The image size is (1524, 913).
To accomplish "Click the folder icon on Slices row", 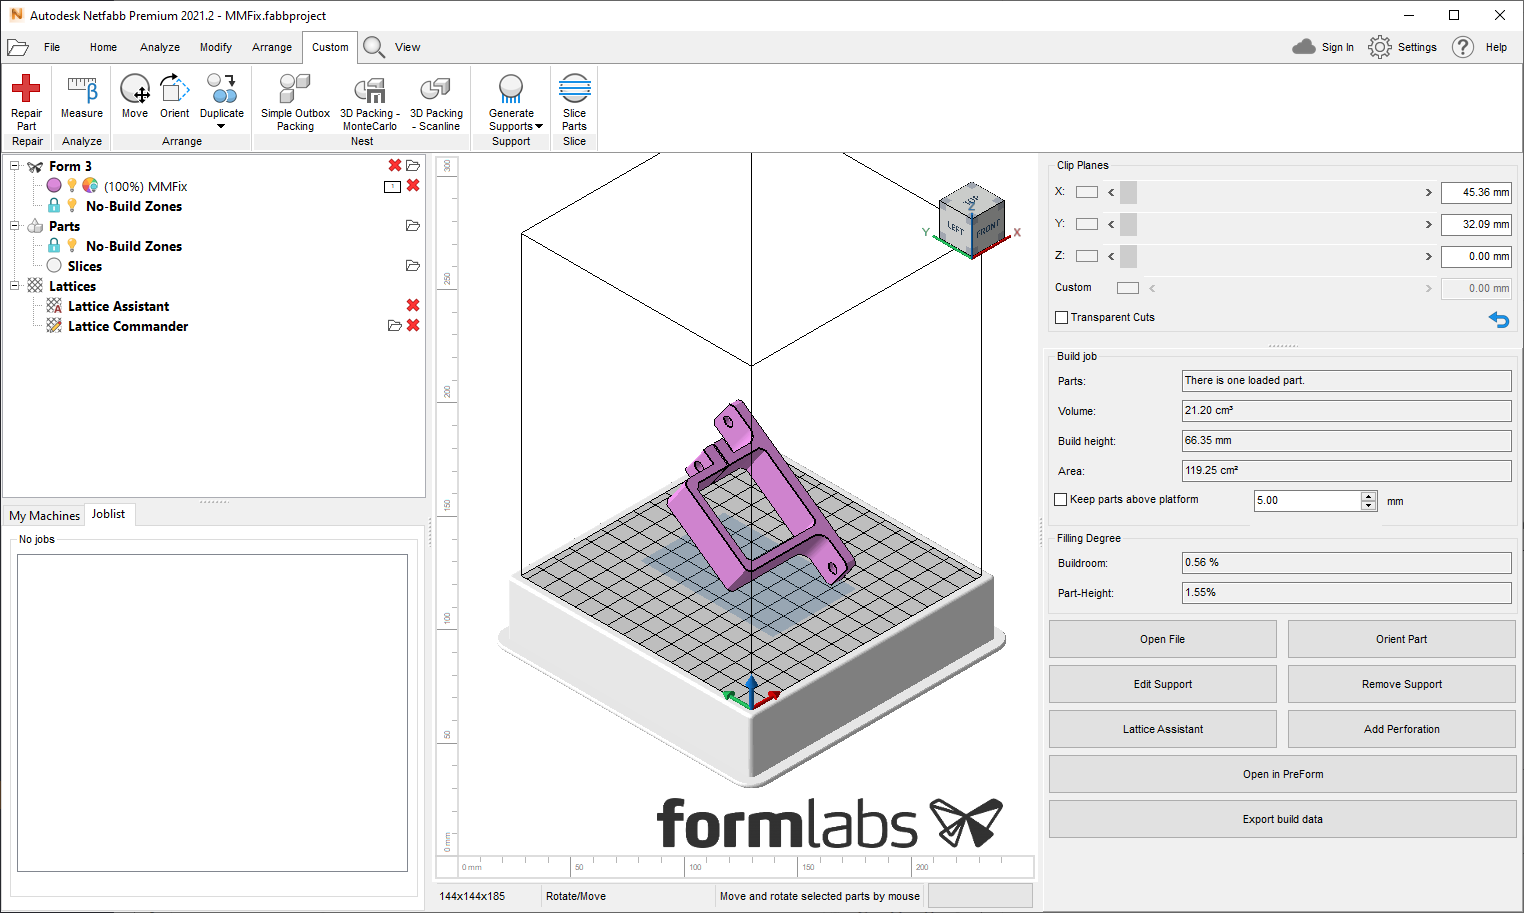I will coord(413,266).
